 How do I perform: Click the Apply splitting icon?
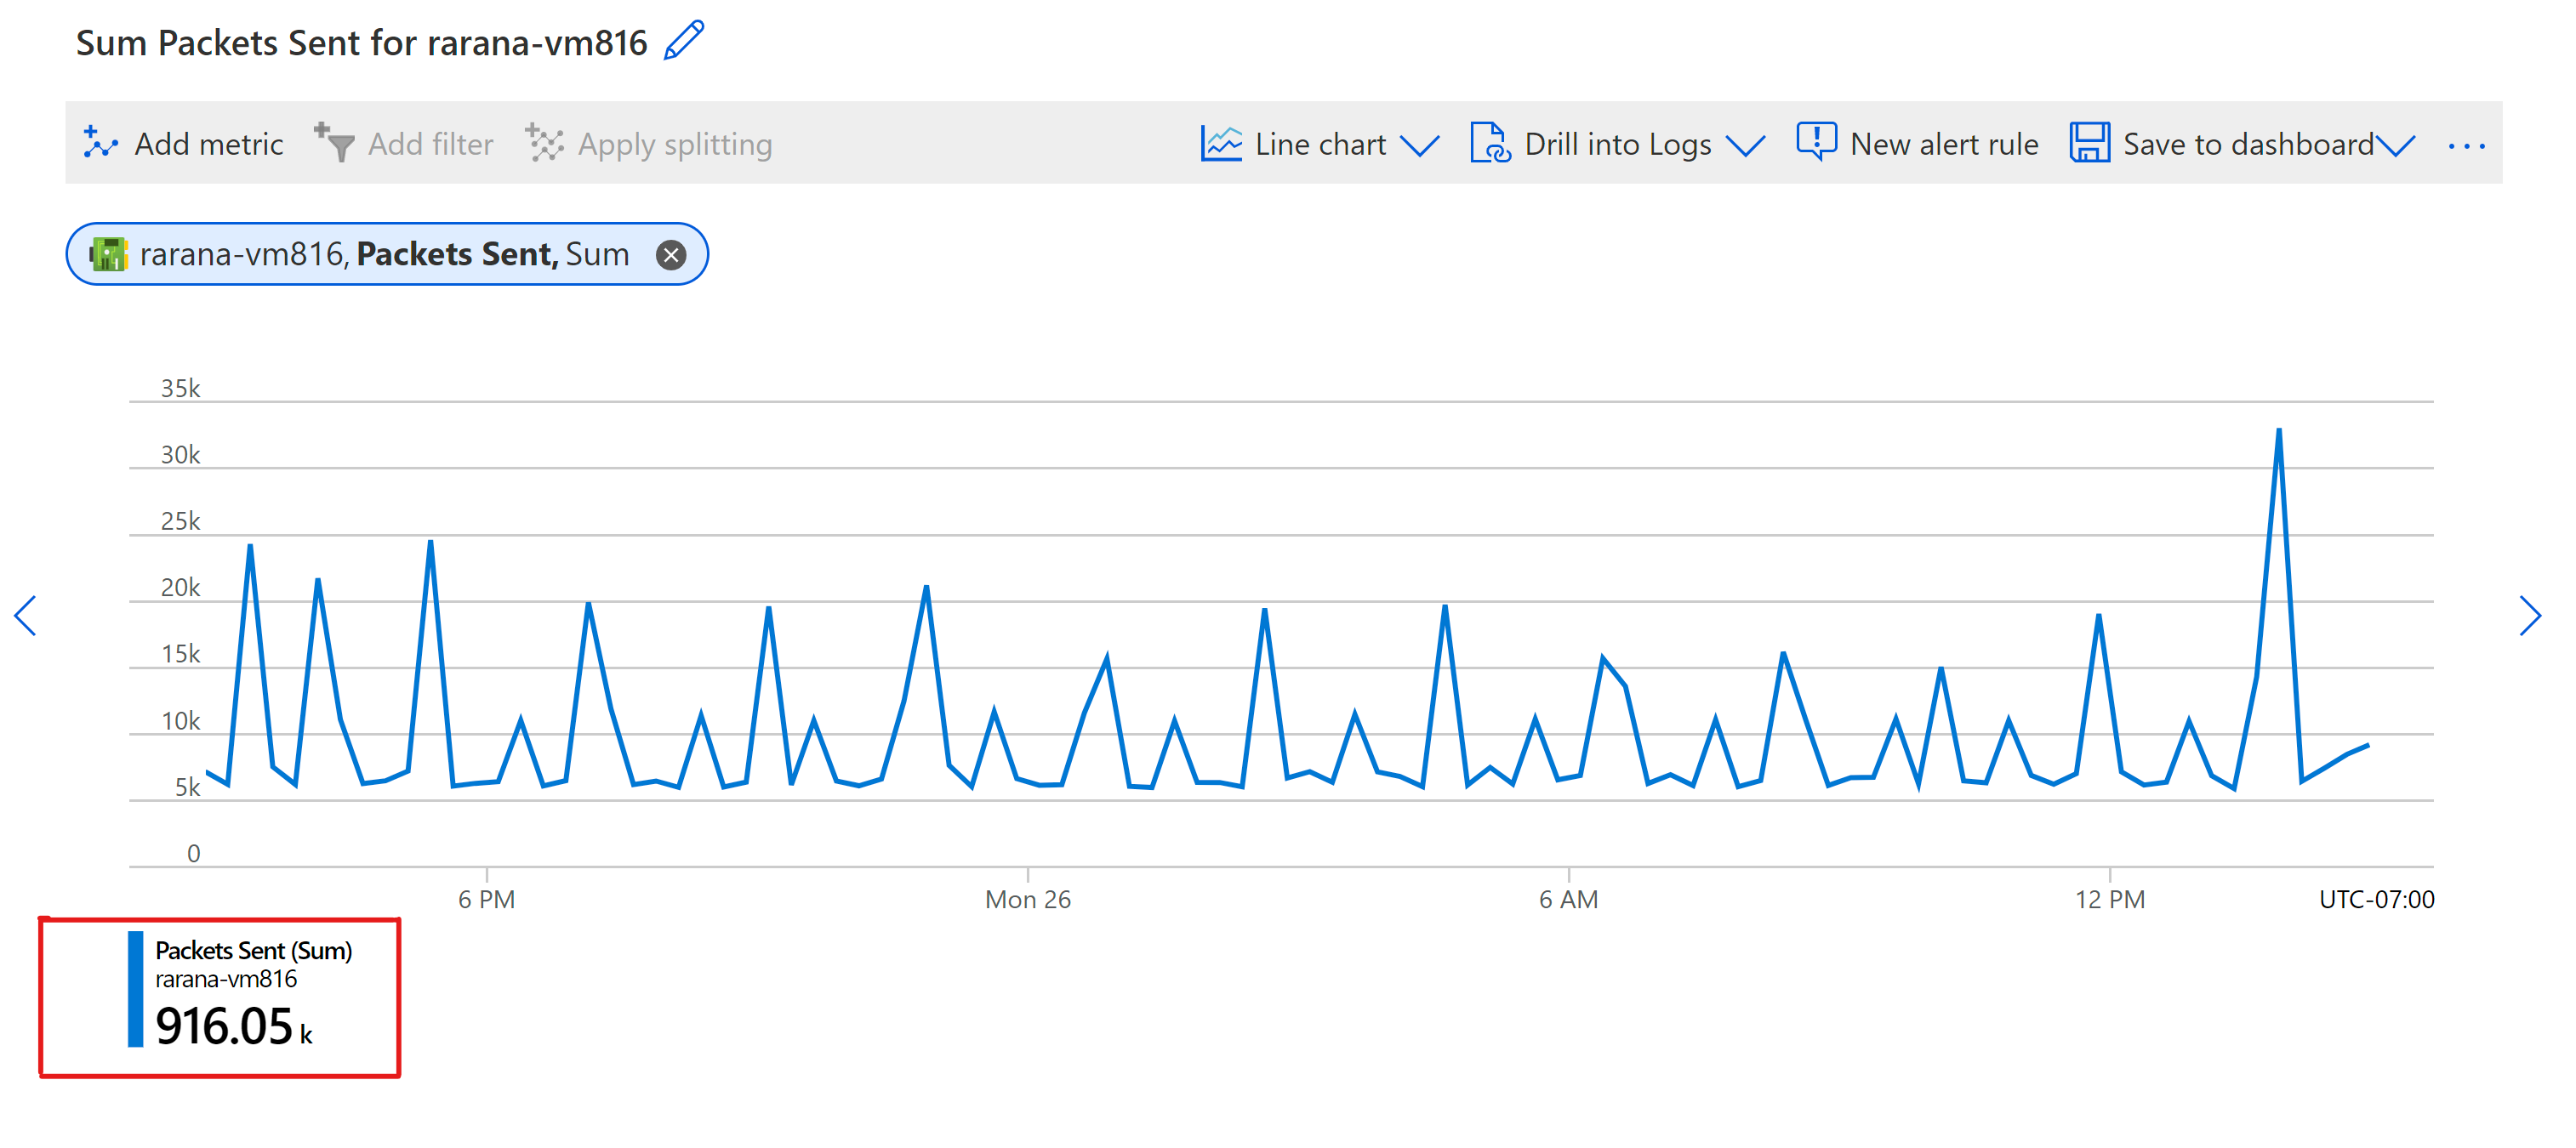click(x=545, y=143)
